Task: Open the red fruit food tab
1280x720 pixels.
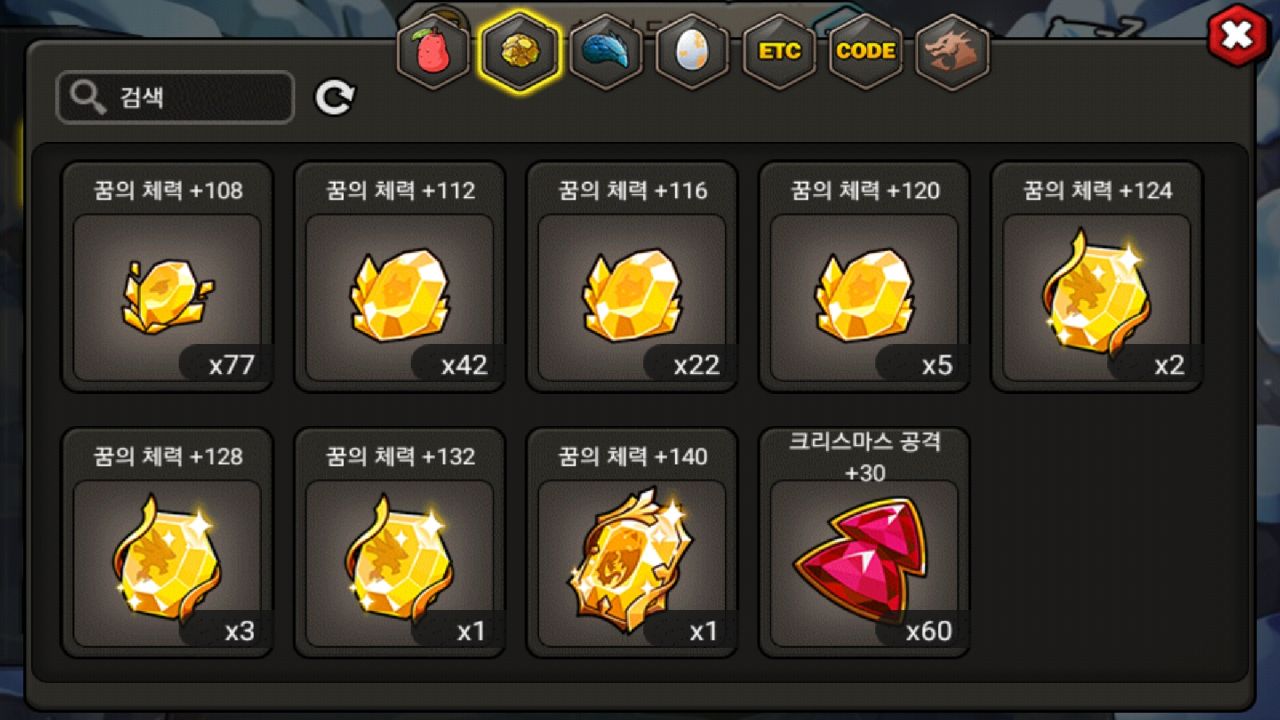Action: click(433, 52)
